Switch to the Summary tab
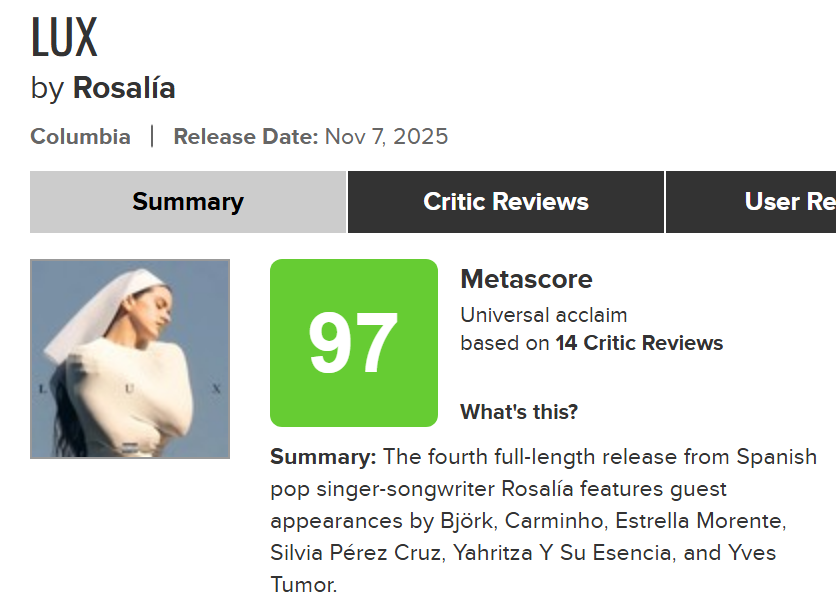 pyautogui.click(x=188, y=202)
